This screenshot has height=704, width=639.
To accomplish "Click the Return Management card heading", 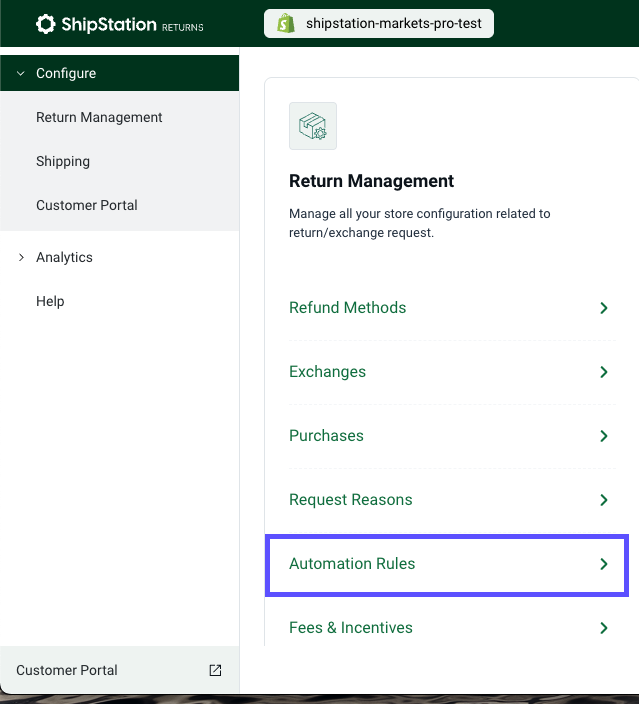I will click(x=371, y=181).
